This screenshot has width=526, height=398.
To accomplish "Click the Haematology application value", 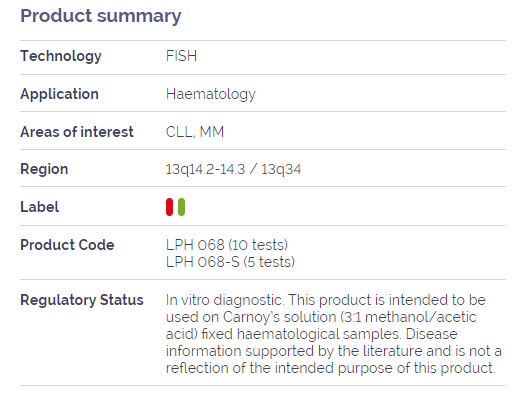I will [211, 94].
